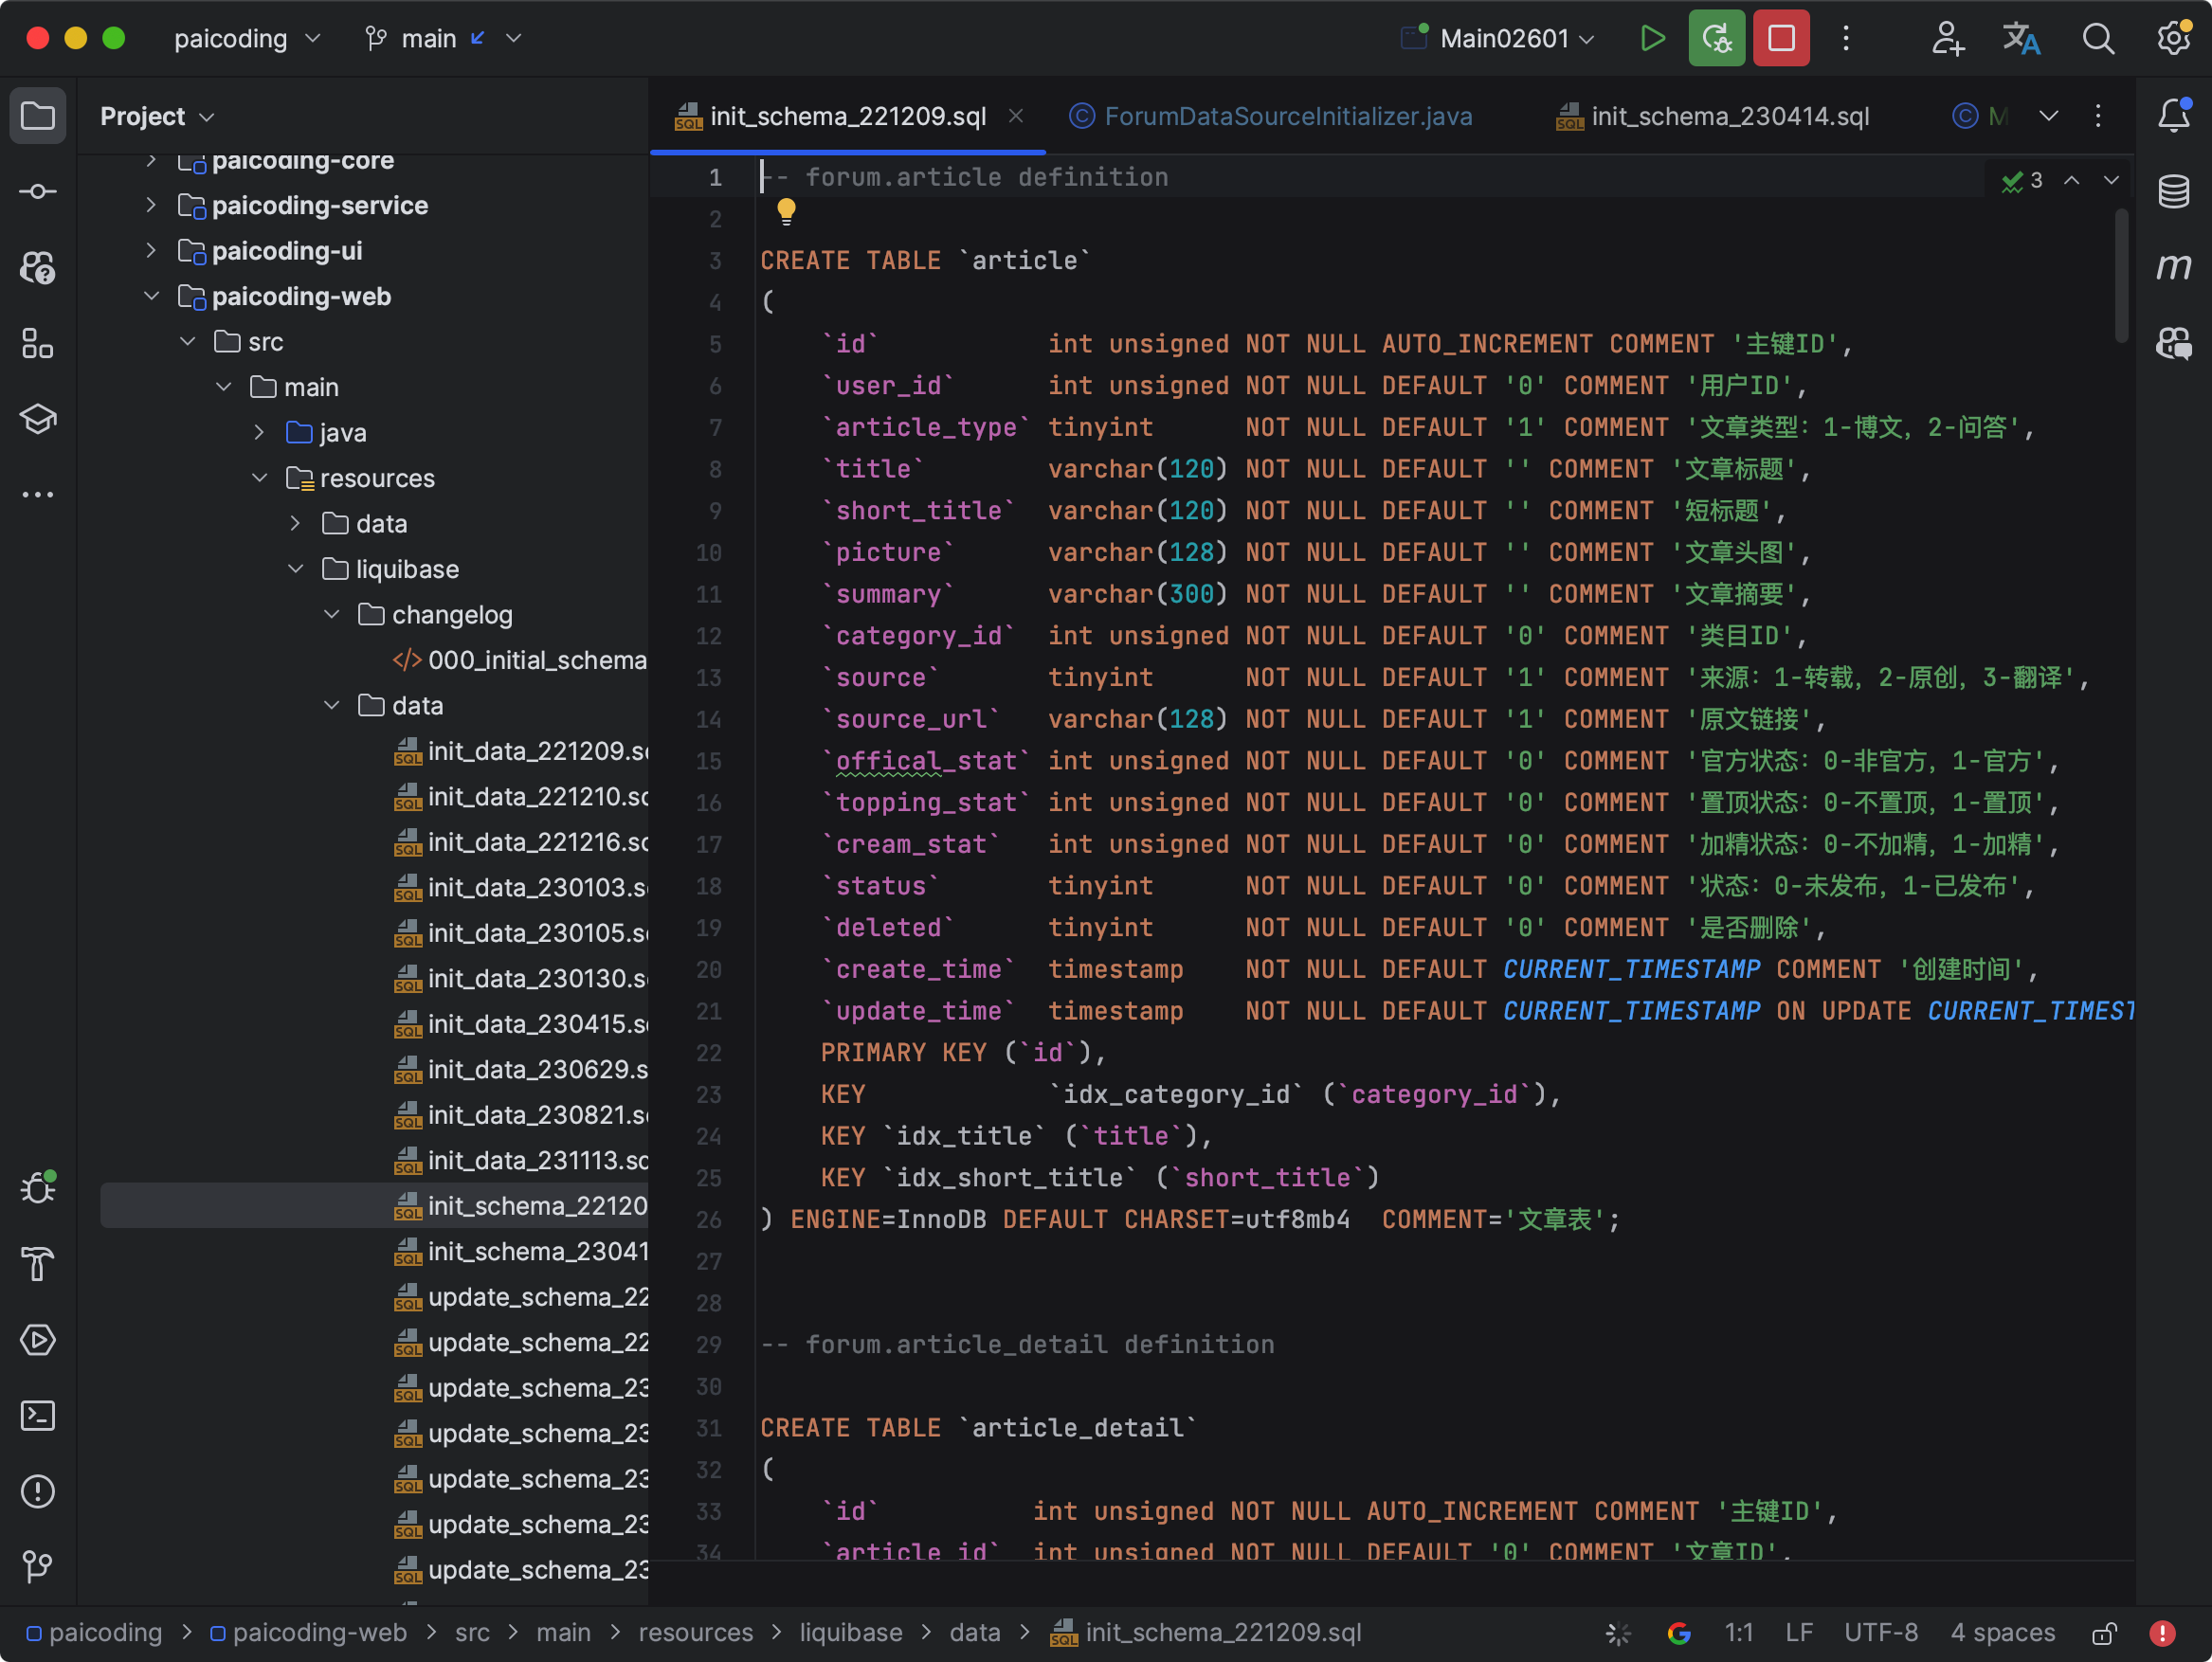Click the editor vertical scrollbar thumb
The image size is (2212, 1662).
pyautogui.click(x=2121, y=275)
